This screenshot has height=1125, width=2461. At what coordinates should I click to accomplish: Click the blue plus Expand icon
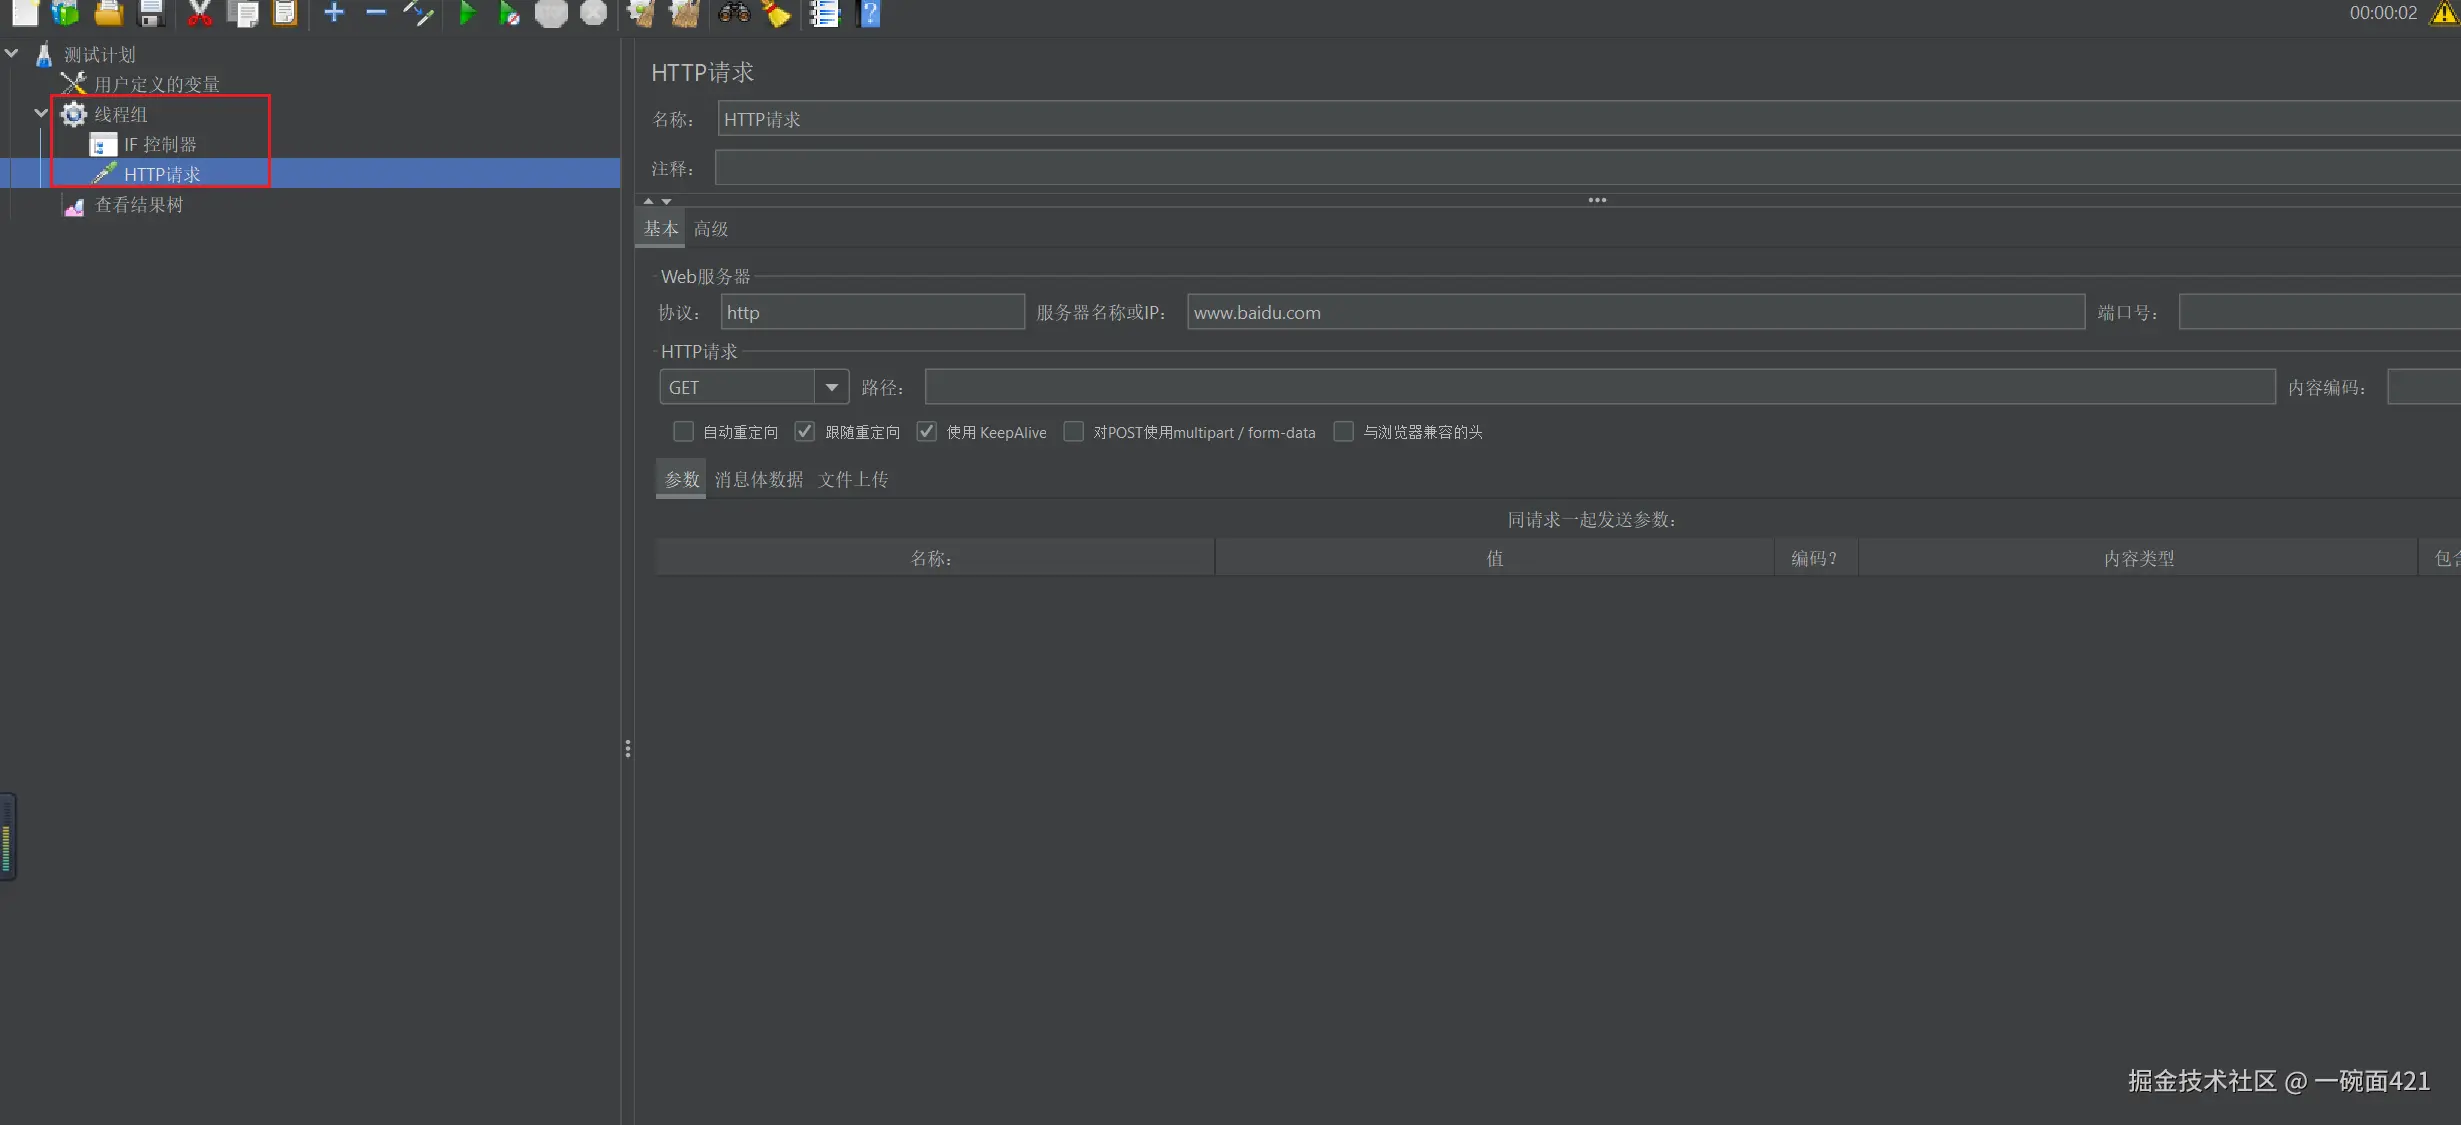[334, 13]
